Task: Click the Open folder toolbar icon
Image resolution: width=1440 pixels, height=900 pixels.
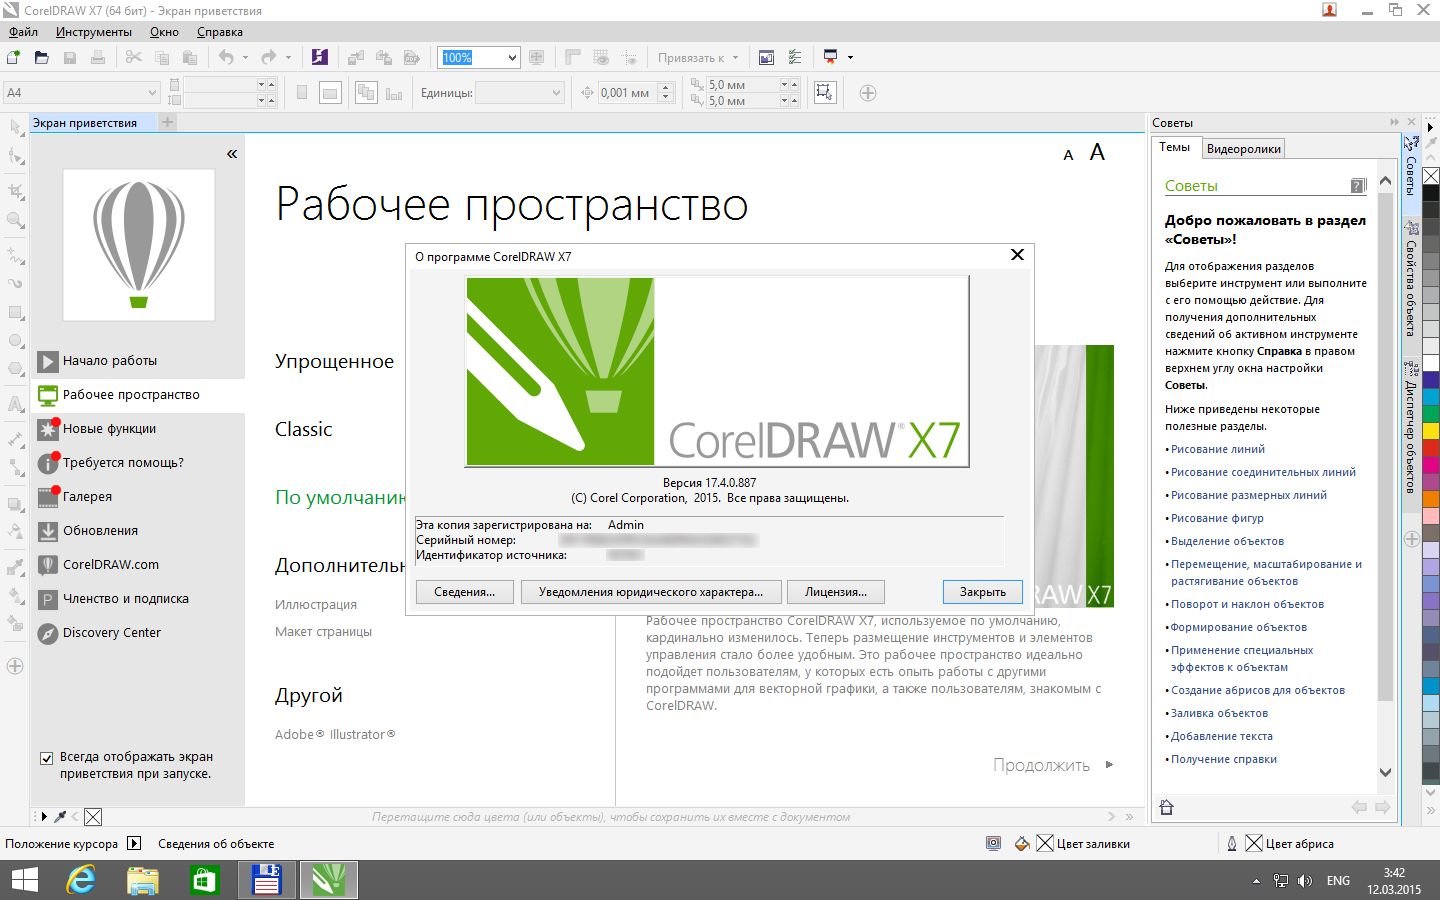Action: tap(41, 57)
